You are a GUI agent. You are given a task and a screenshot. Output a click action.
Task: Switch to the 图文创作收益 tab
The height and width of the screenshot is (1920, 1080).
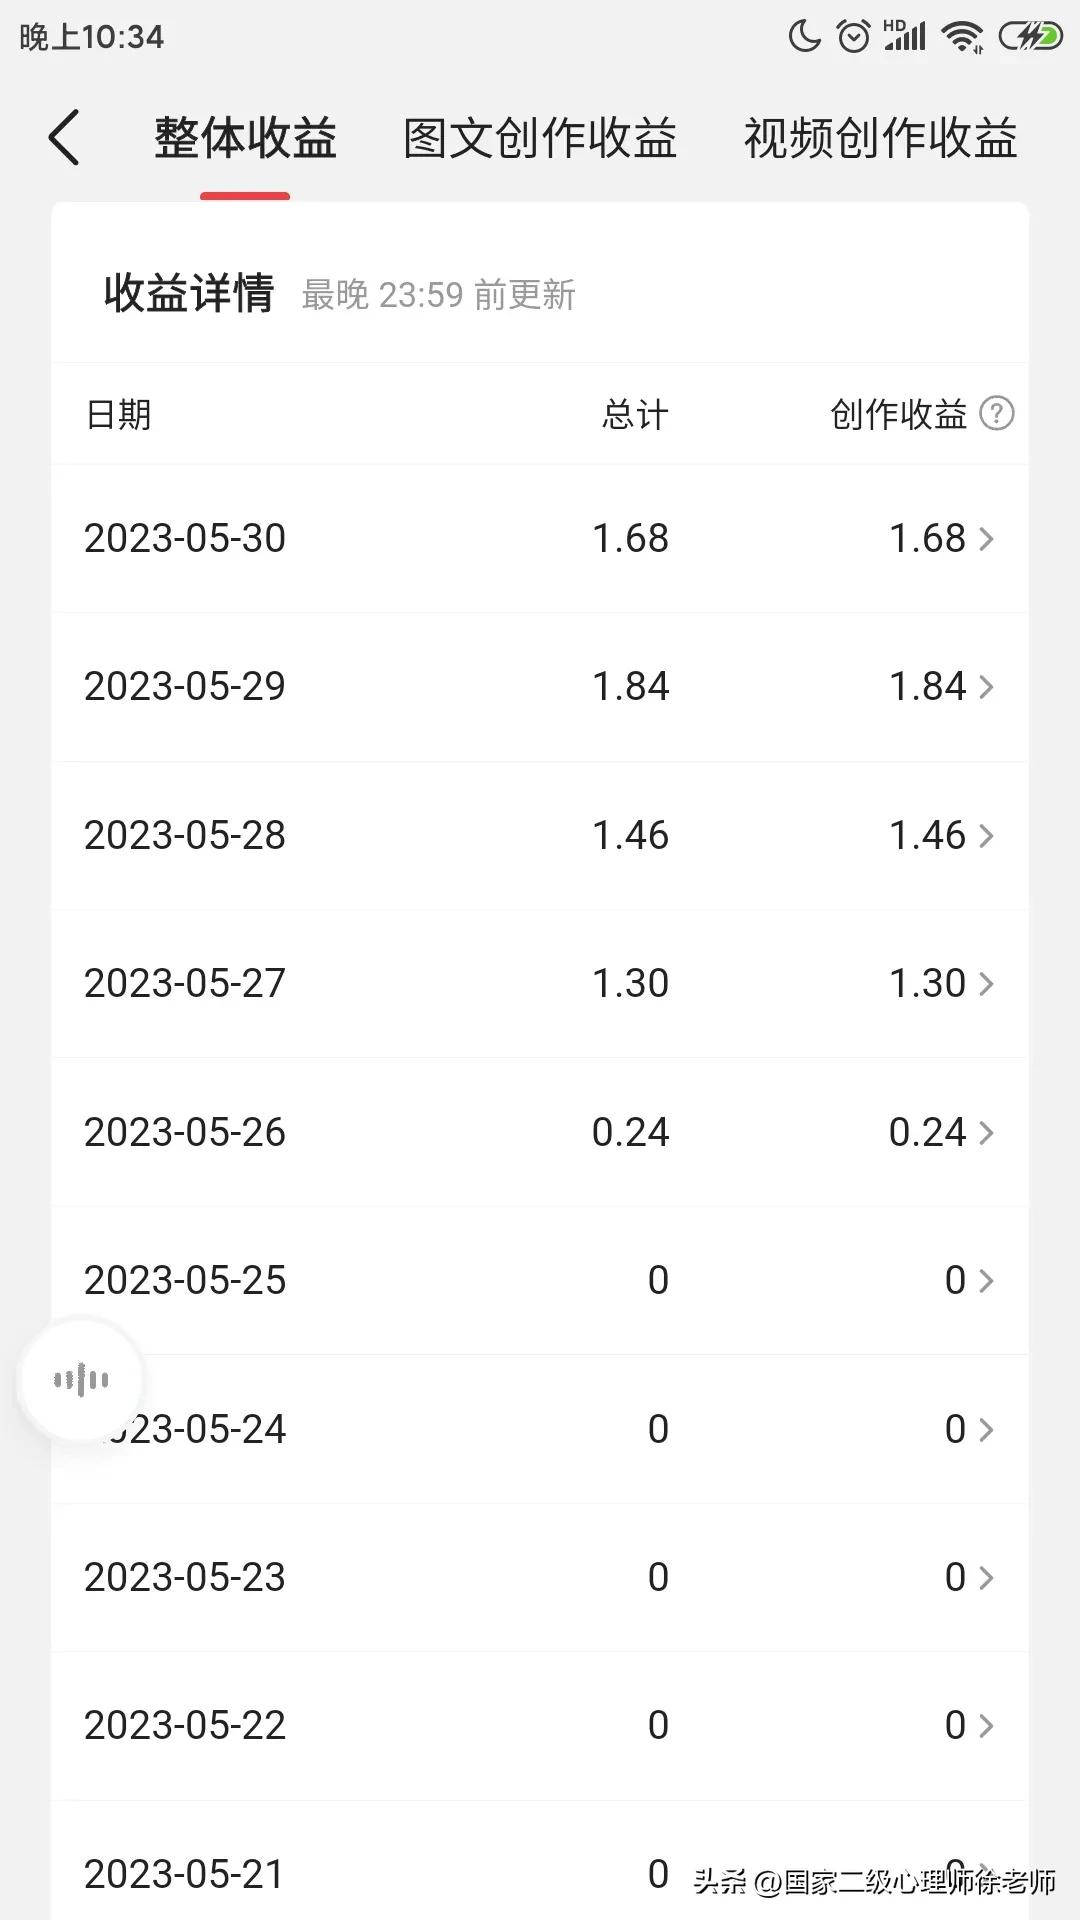point(540,138)
